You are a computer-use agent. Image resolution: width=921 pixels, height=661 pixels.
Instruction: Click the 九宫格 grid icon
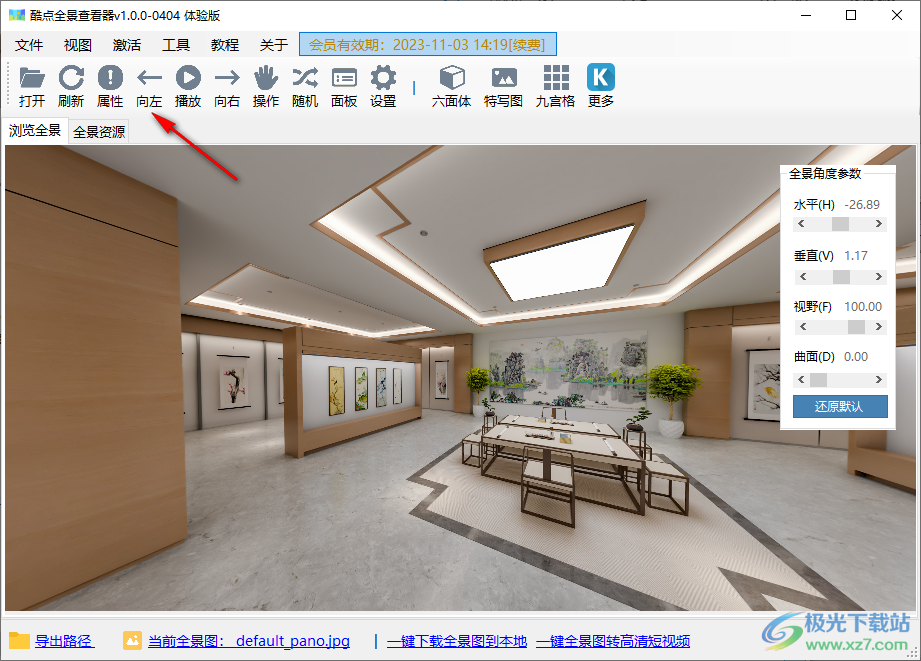pyautogui.click(x=556, y=78)
